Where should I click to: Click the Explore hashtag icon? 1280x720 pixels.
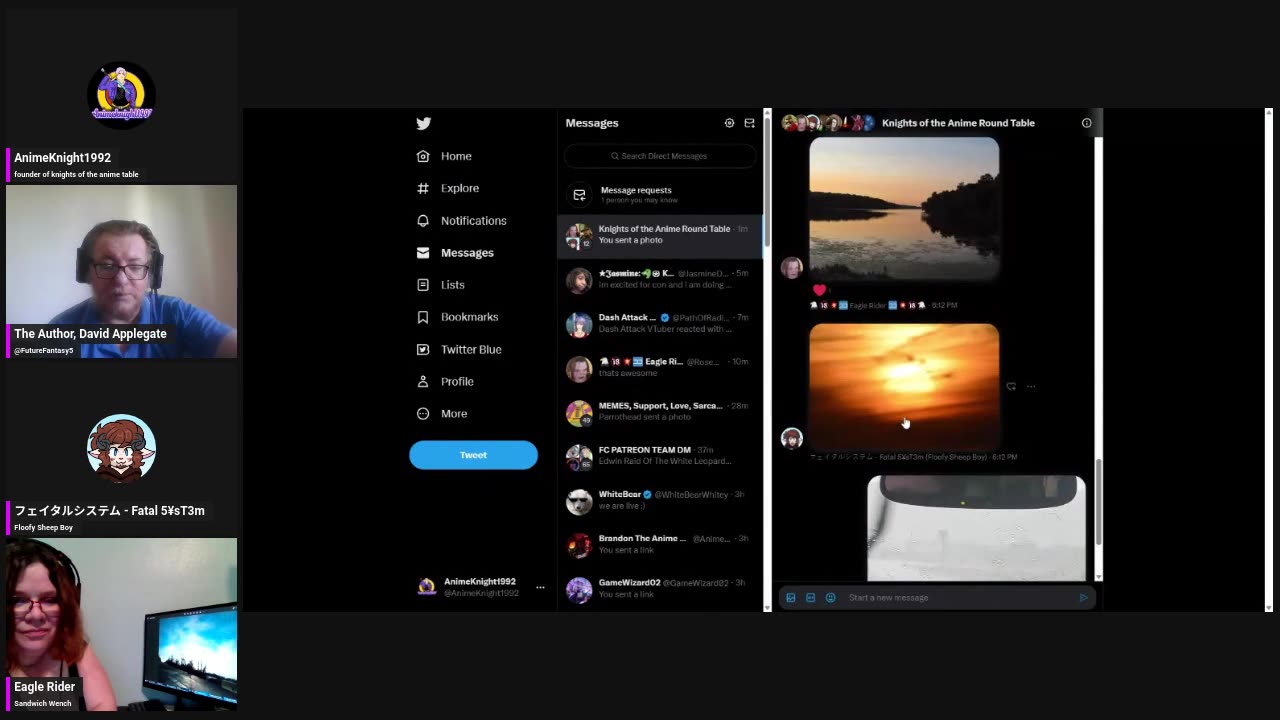pyautogui.click(x=423, y=188)
